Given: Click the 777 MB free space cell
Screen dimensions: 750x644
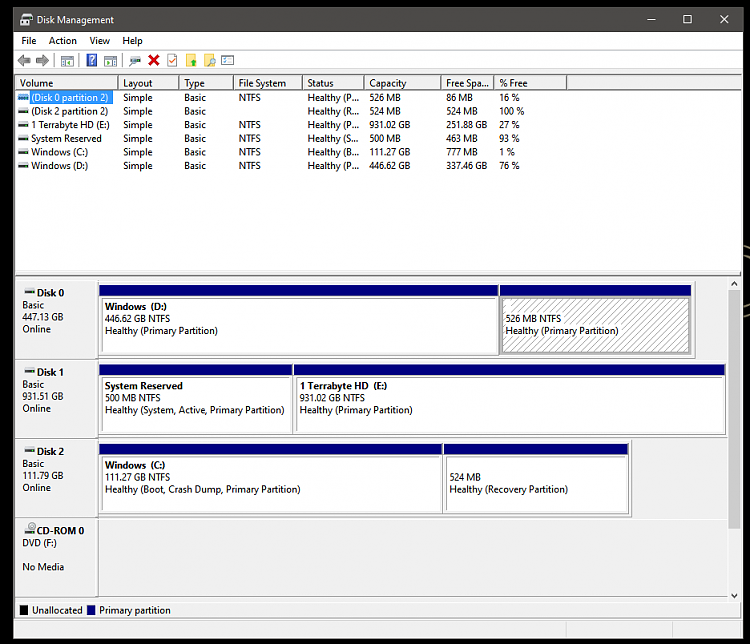Looking at the screenshot, I should [462, 152].
